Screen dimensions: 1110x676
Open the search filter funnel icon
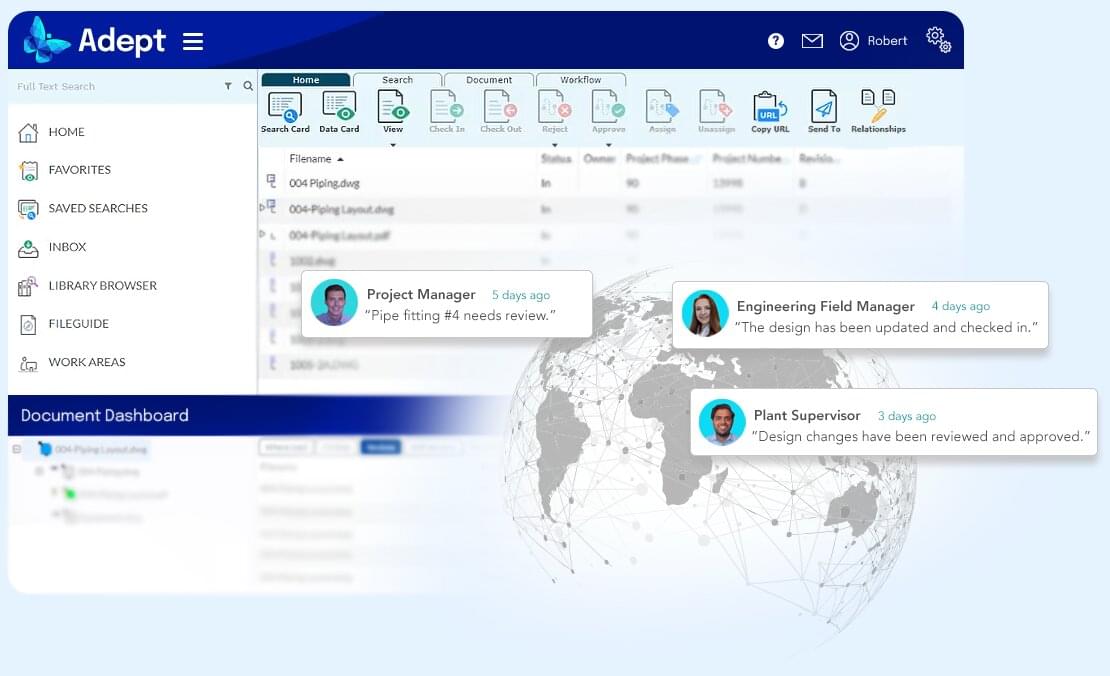coord(228,86)
